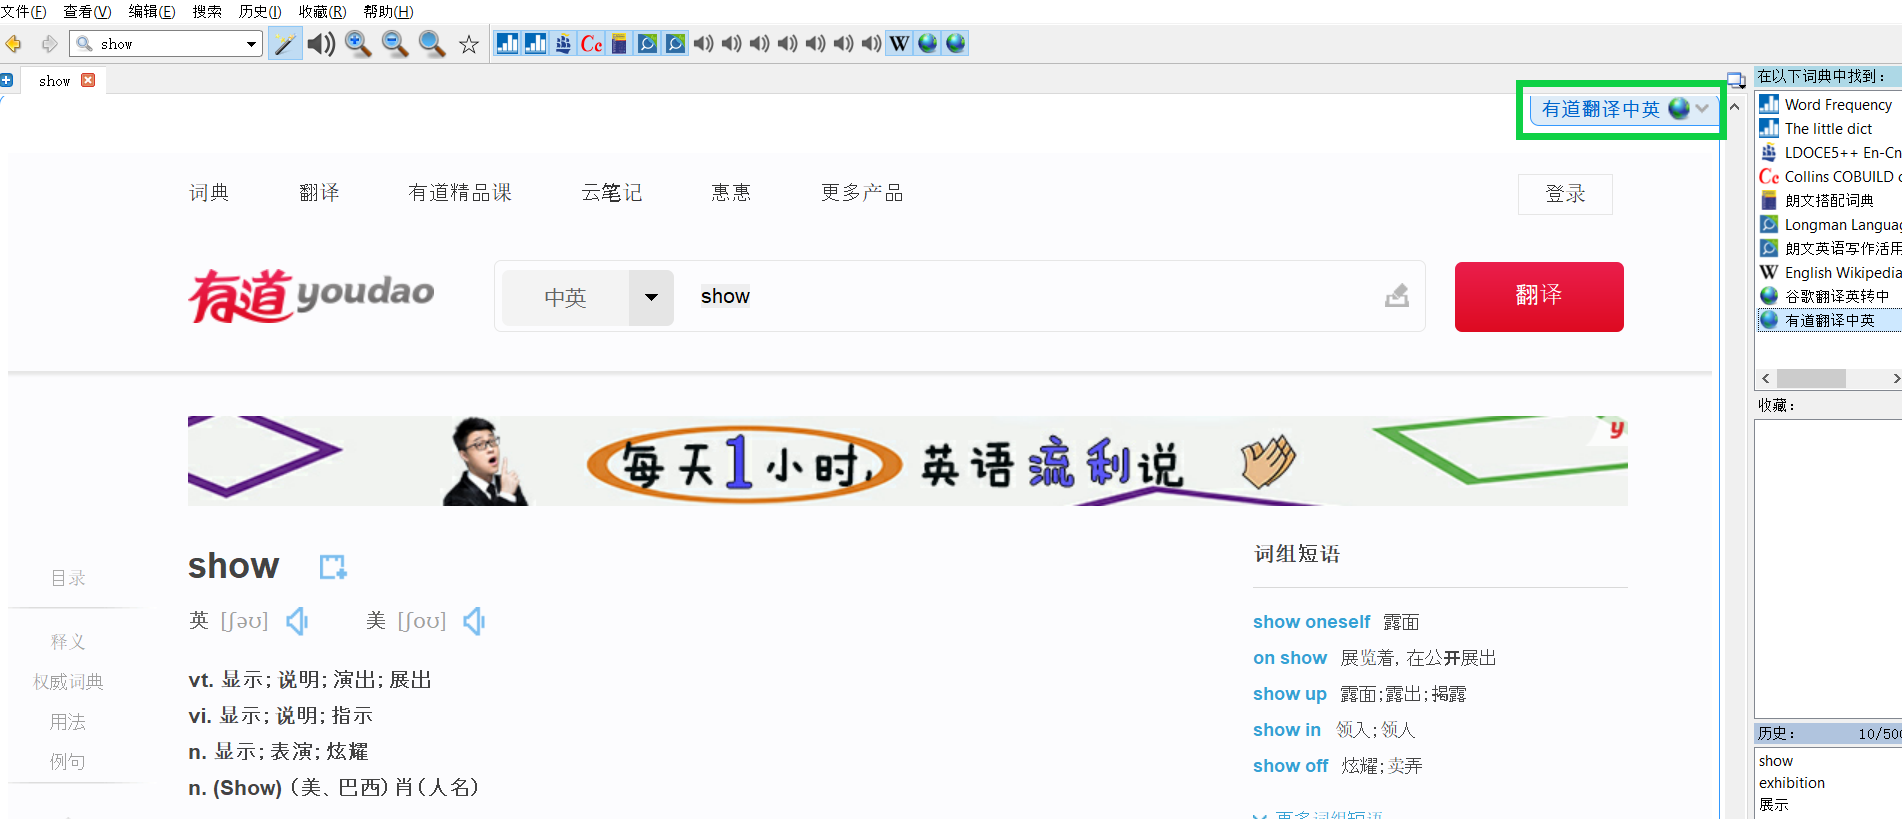Select English Wikipedia in dictionary list
Image resolution: width=1902 pixels, height=819 pixels.
(1829, 272)
